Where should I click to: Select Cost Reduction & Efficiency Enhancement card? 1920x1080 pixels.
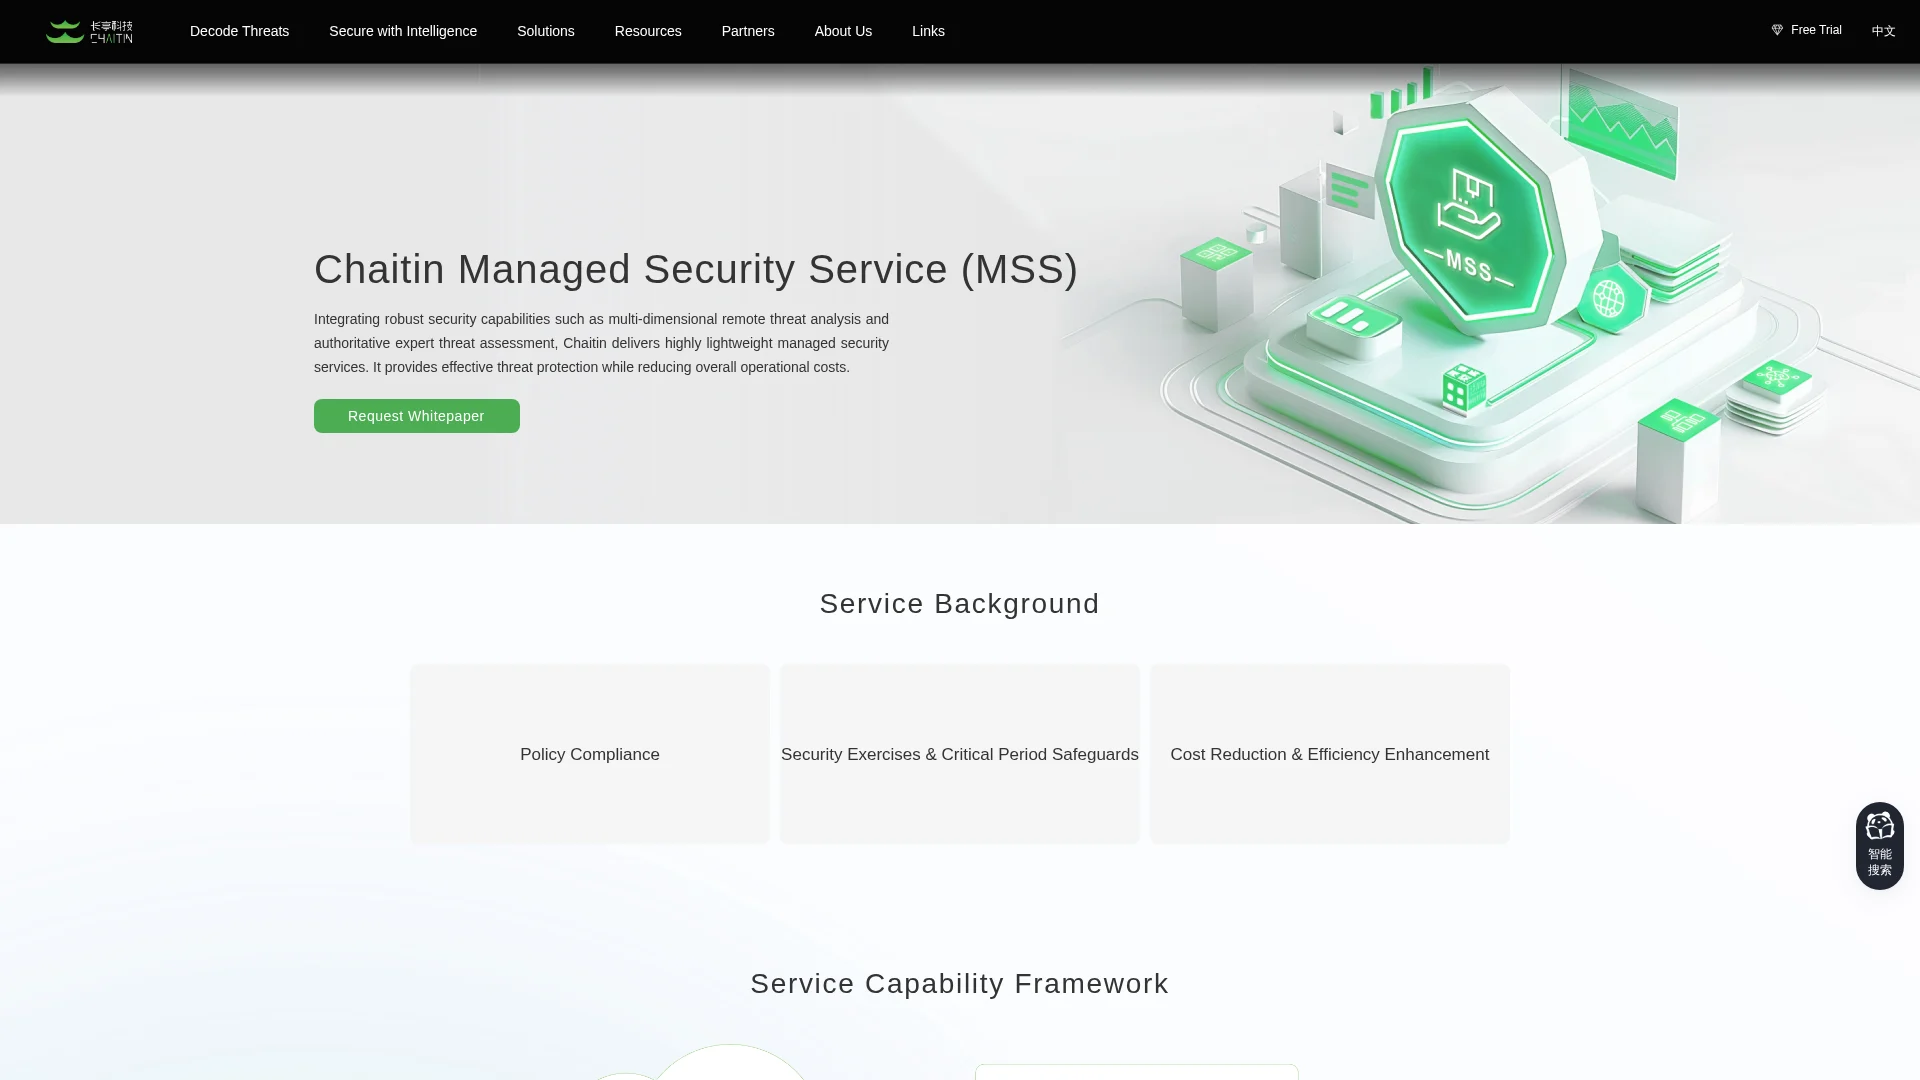click(x=1330, y=754)
